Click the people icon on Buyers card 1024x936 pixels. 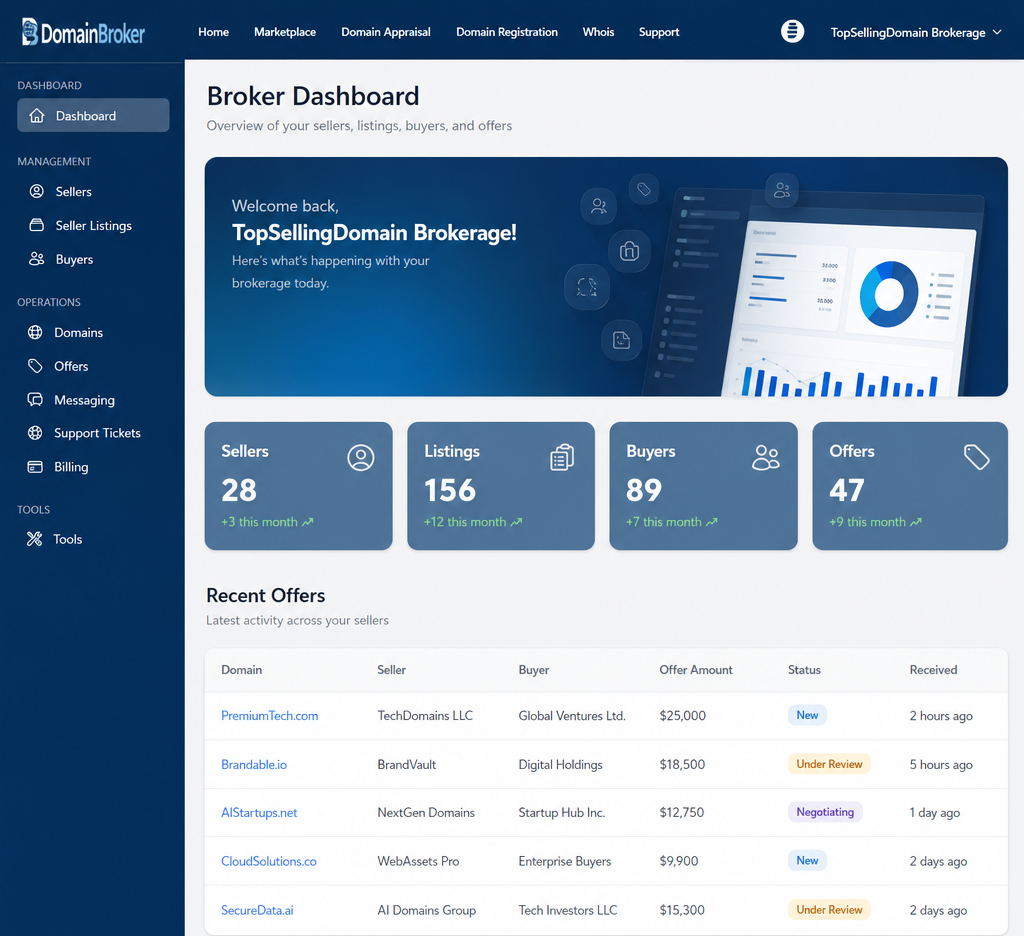click(765, 458)
